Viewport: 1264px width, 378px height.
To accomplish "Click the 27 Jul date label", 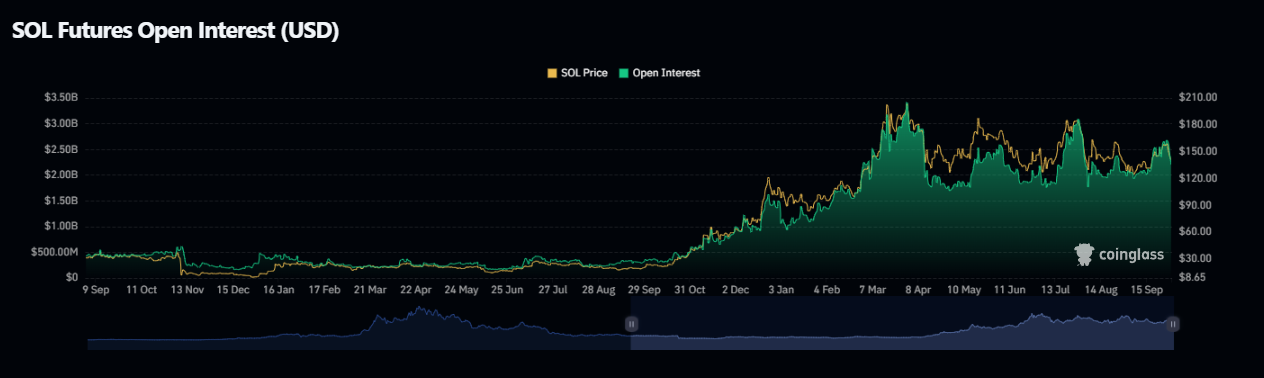I will [553, 290].
